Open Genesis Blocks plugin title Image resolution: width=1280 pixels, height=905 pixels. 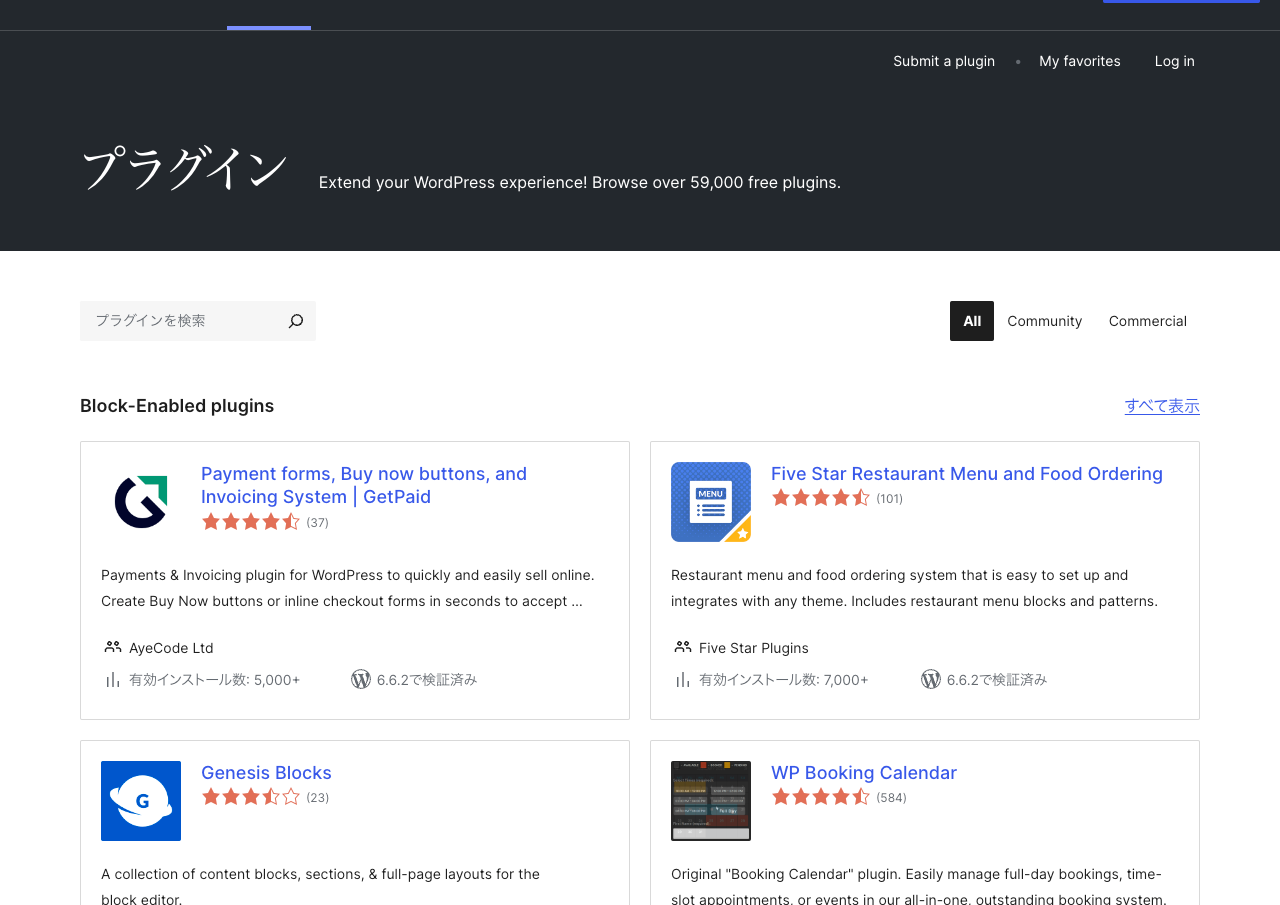coord(266,773)
